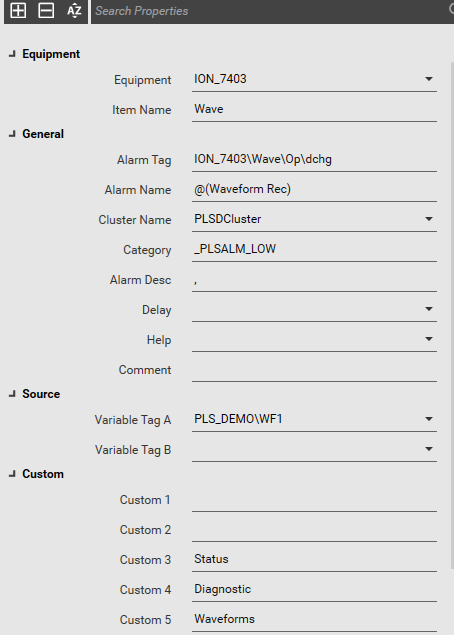Click the collapse all properties icon
The image size is (454, 635).
pyautogui.click(x=46, y=11)
